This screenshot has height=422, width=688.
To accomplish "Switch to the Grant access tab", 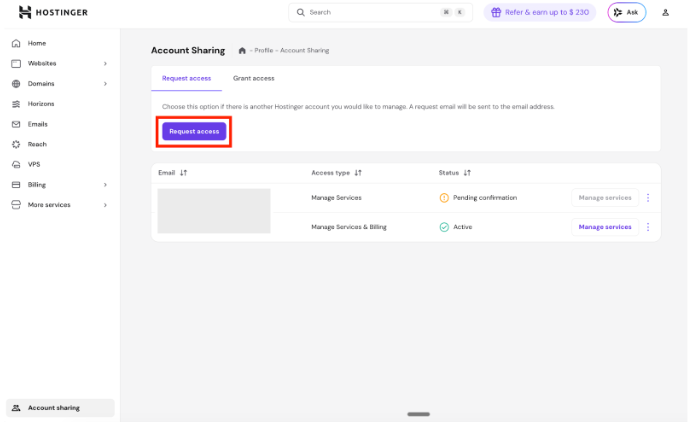I will tap(254, 79).
